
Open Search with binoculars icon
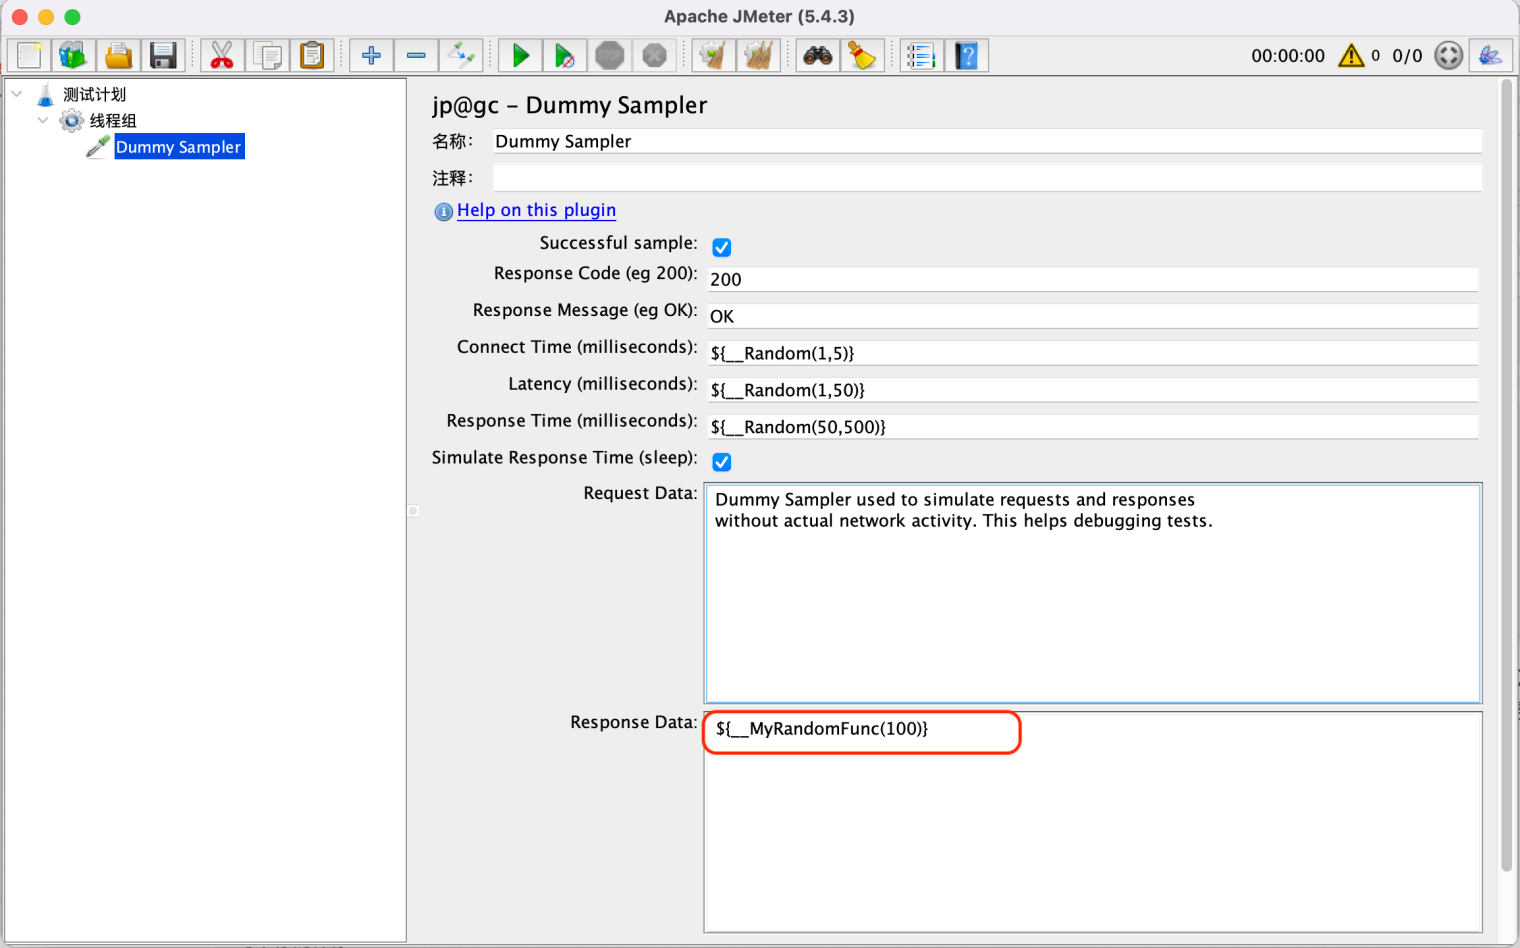point(817,55)
